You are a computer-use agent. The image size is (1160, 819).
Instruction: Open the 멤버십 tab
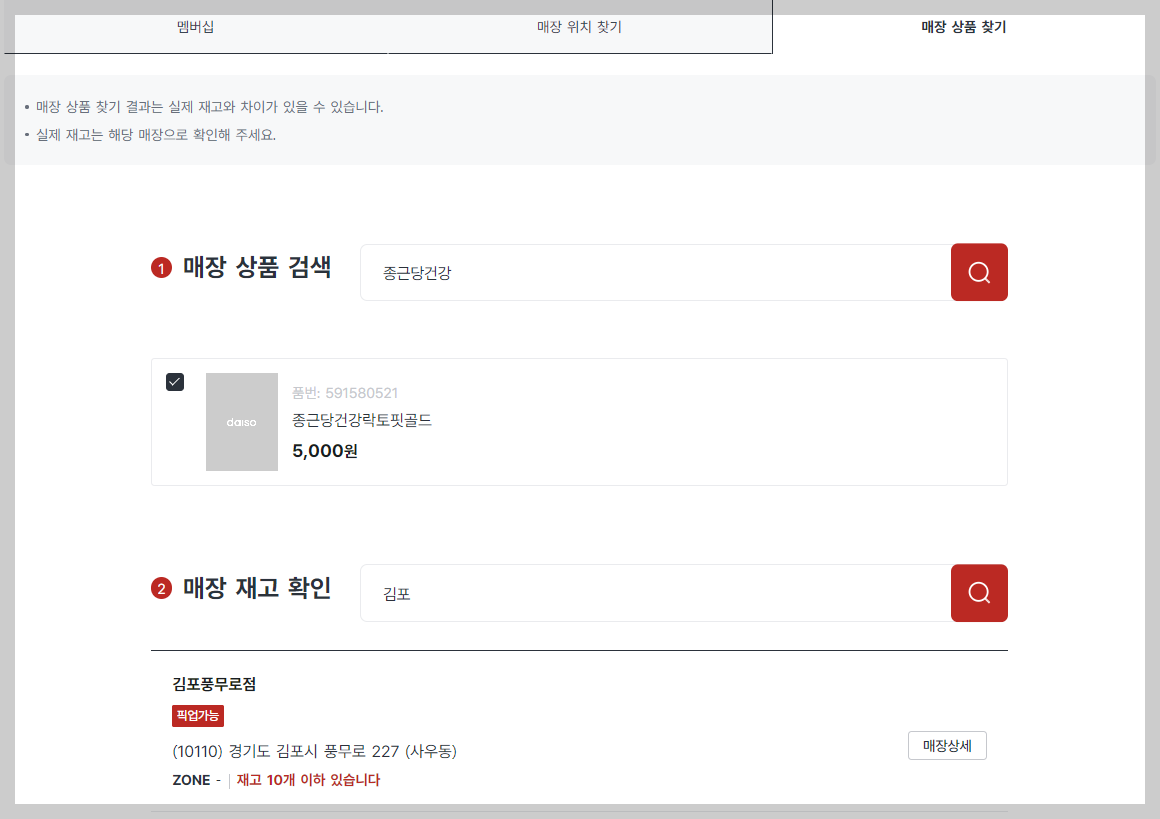(195, 27)
